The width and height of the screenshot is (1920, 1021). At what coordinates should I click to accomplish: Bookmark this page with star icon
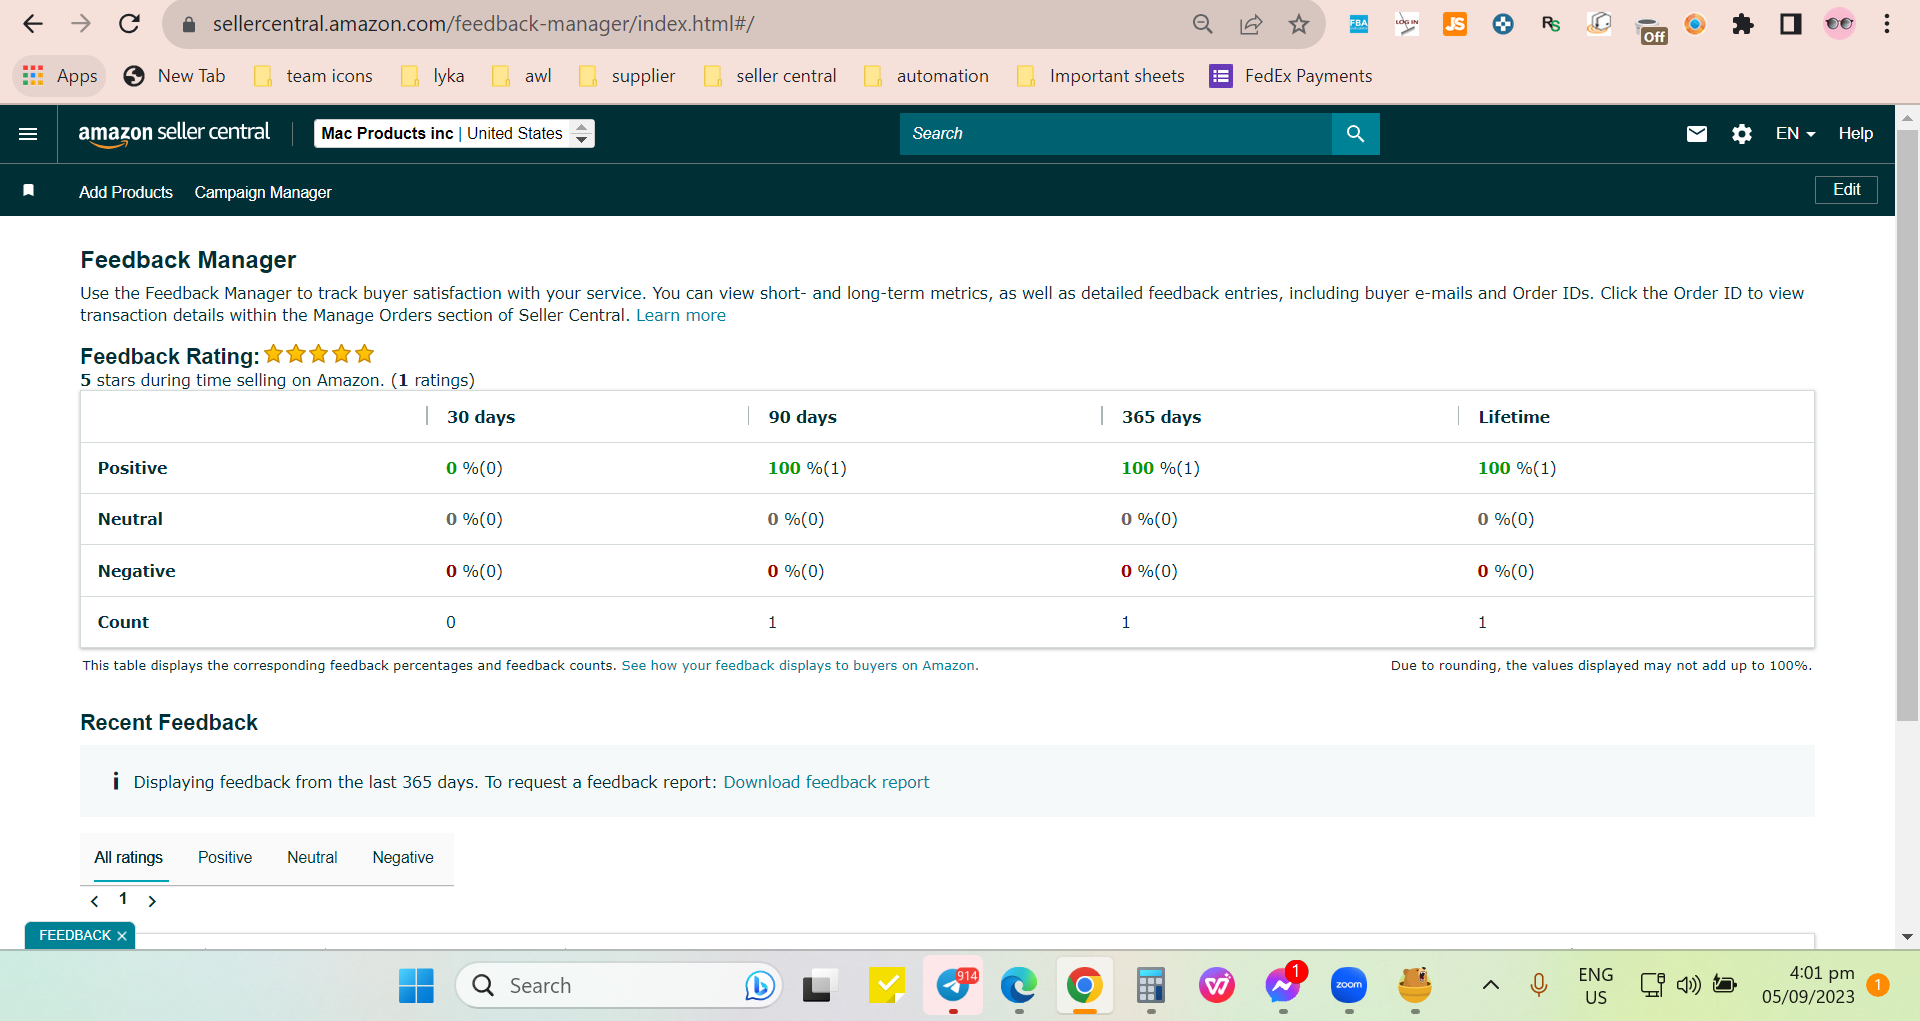click(1298, 24)
